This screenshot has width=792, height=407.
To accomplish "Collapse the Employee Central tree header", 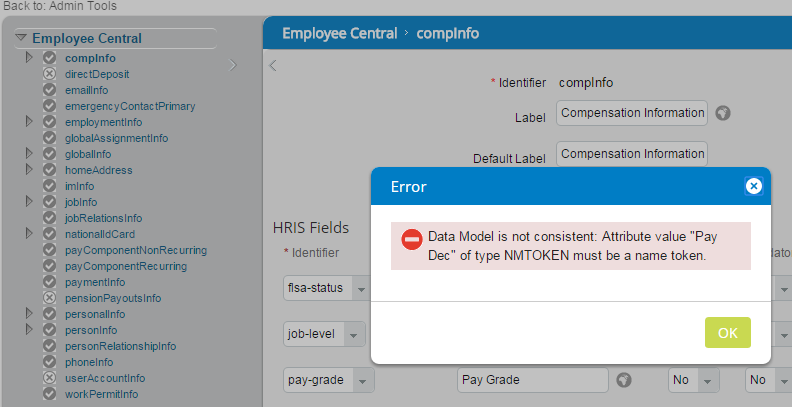I will 21,38.
